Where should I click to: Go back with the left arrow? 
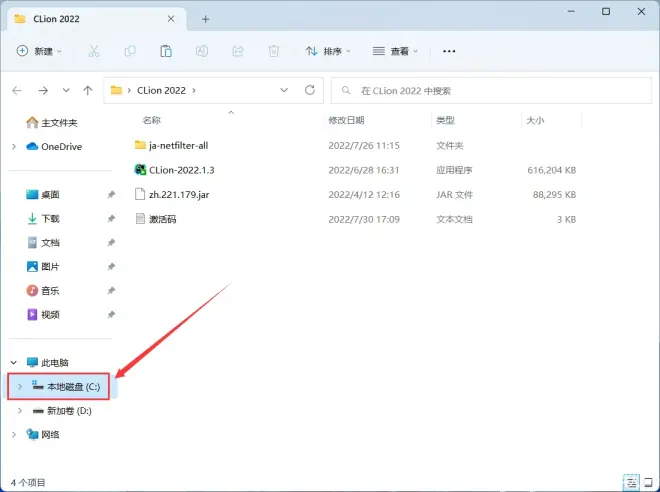pyautogui.click(x=17, y=90)
